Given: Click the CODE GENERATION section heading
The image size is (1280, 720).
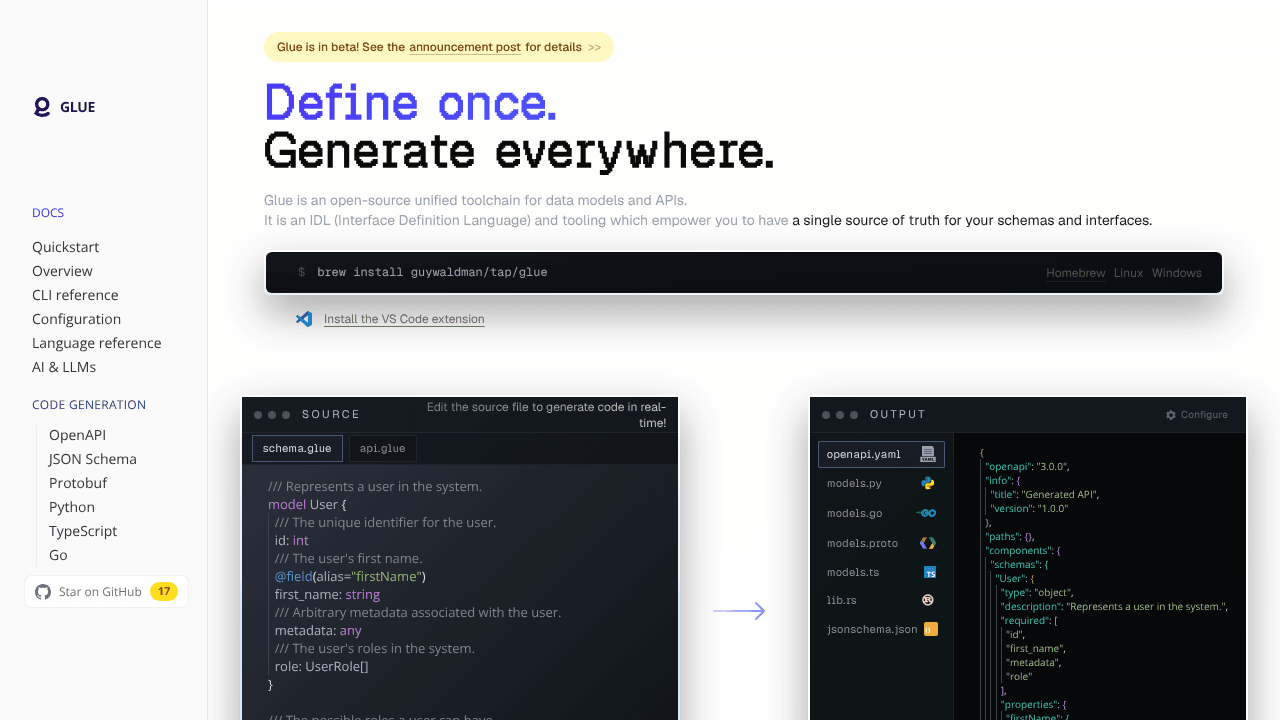Looking at the screenshot, I should [89, 405].
